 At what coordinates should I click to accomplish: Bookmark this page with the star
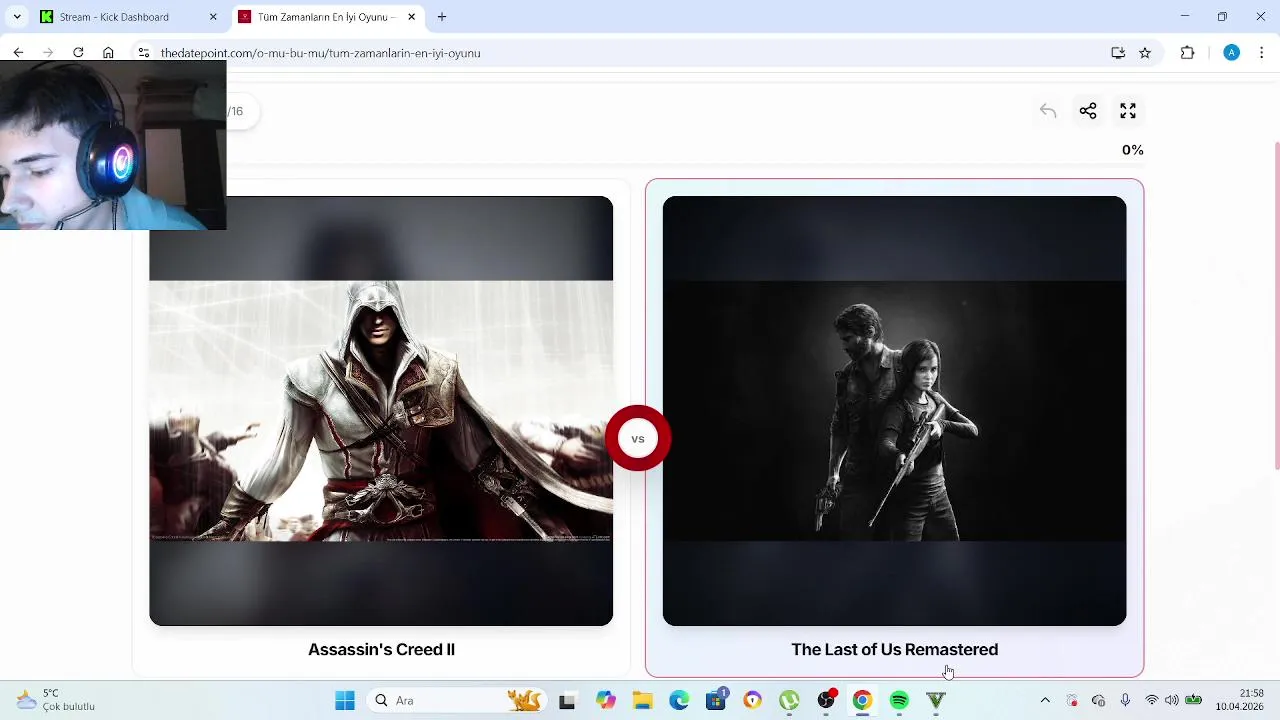(1145, 53)
